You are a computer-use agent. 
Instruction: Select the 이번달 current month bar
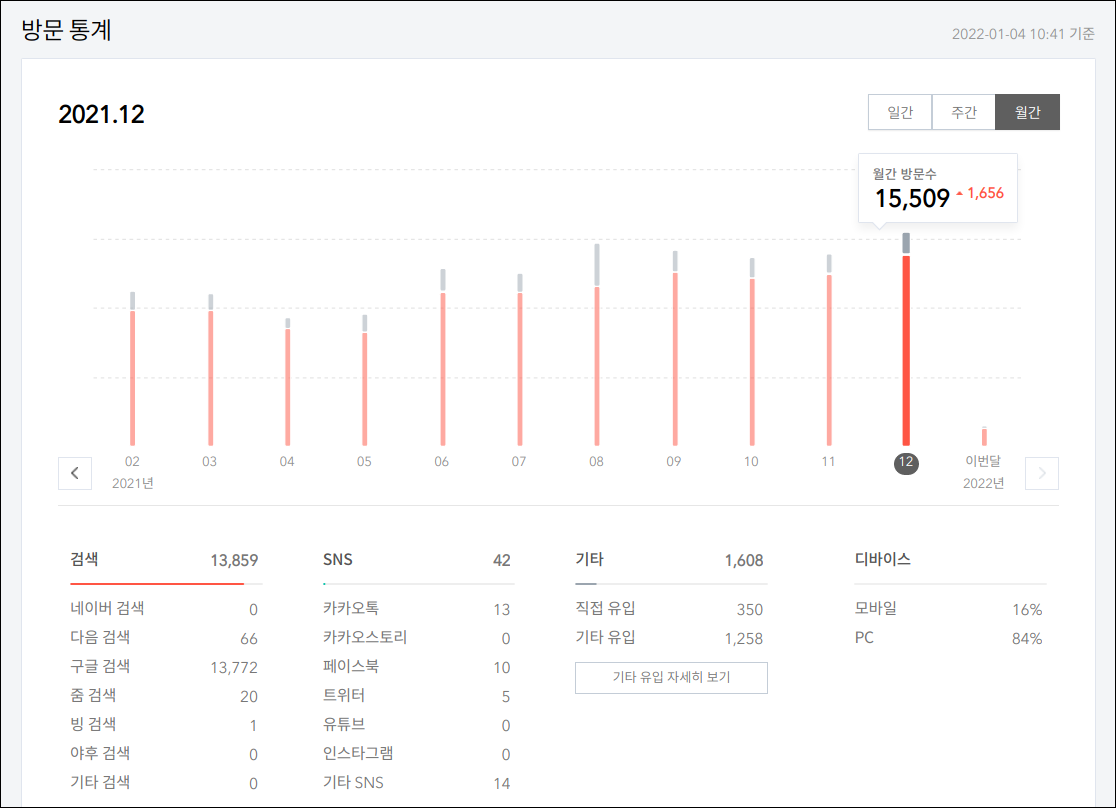click(984, 436)
